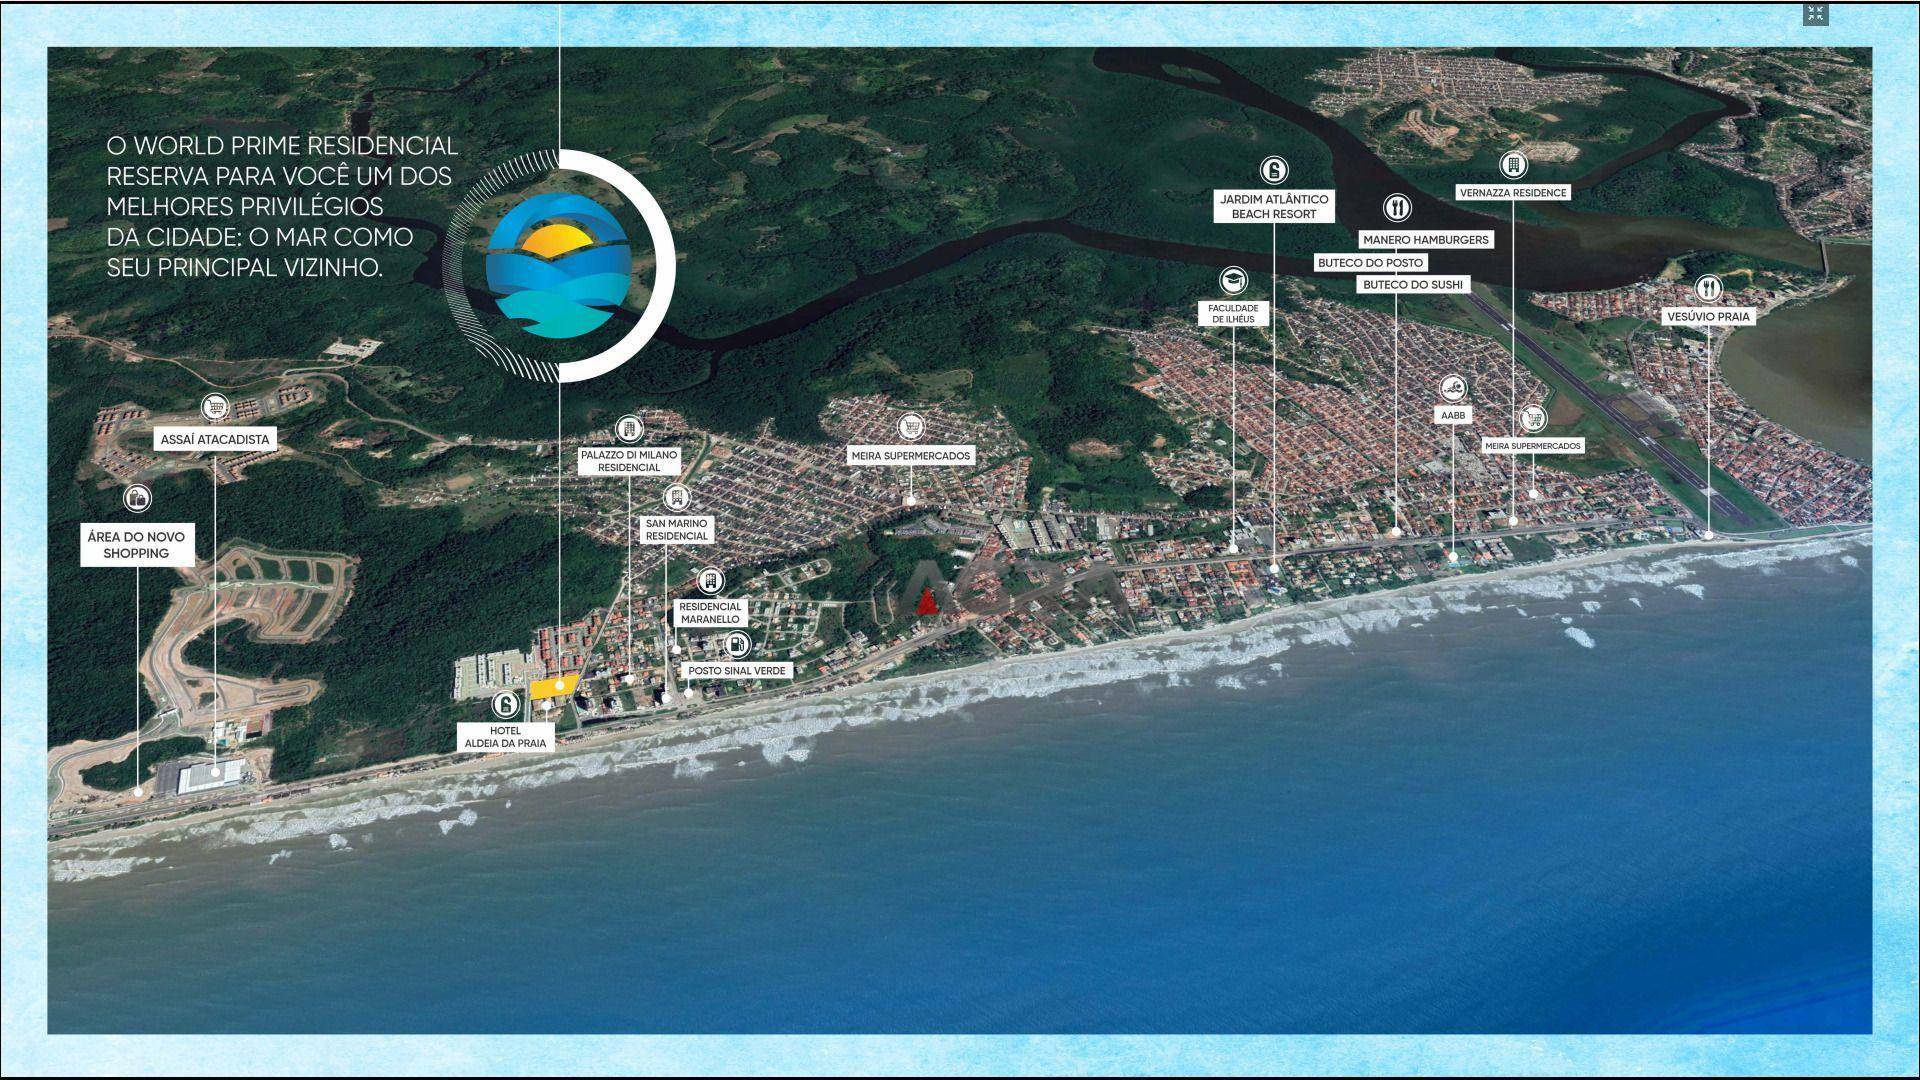The image size is (1920, 1080).
Task: Click the fork and knife icon above Manero Hamburgers
Action: point(1397,208)
